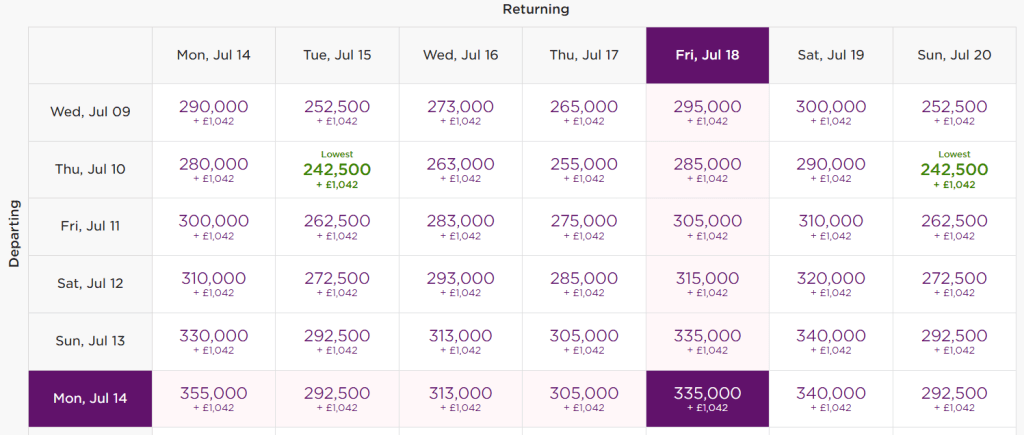Select the Sat, Jul 19 returning column header
This screenshot has height=435, width=1024.
[830, 55]
